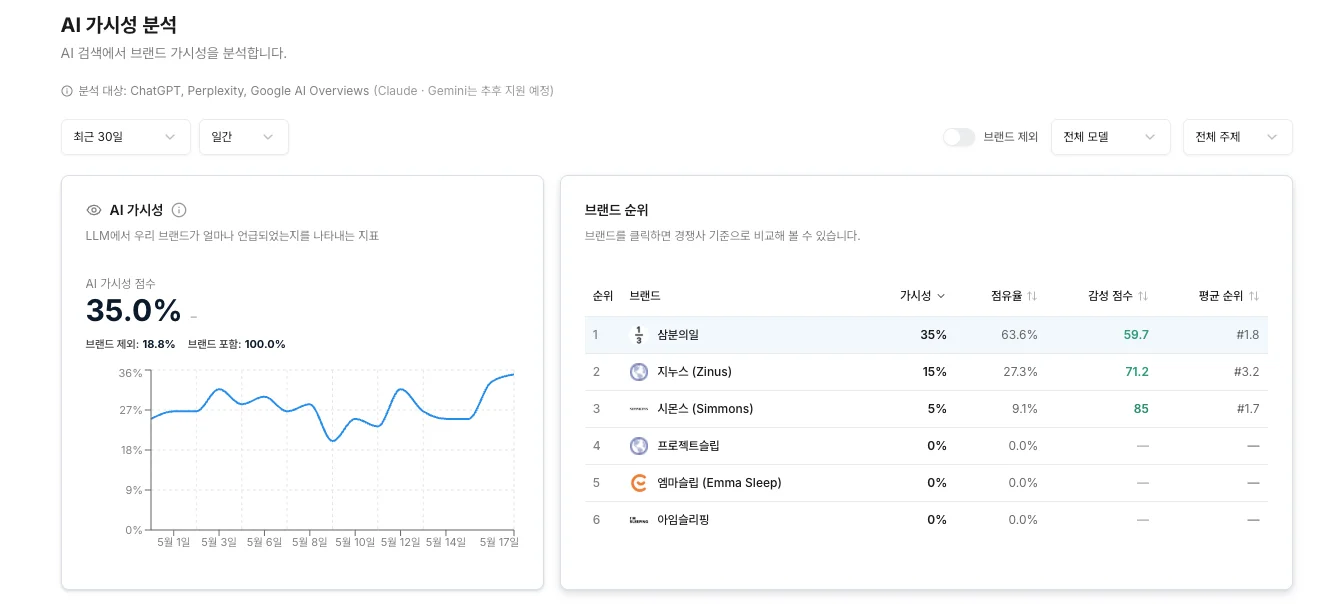Click the info icon before 분석 대상 text

coord(67,91)
